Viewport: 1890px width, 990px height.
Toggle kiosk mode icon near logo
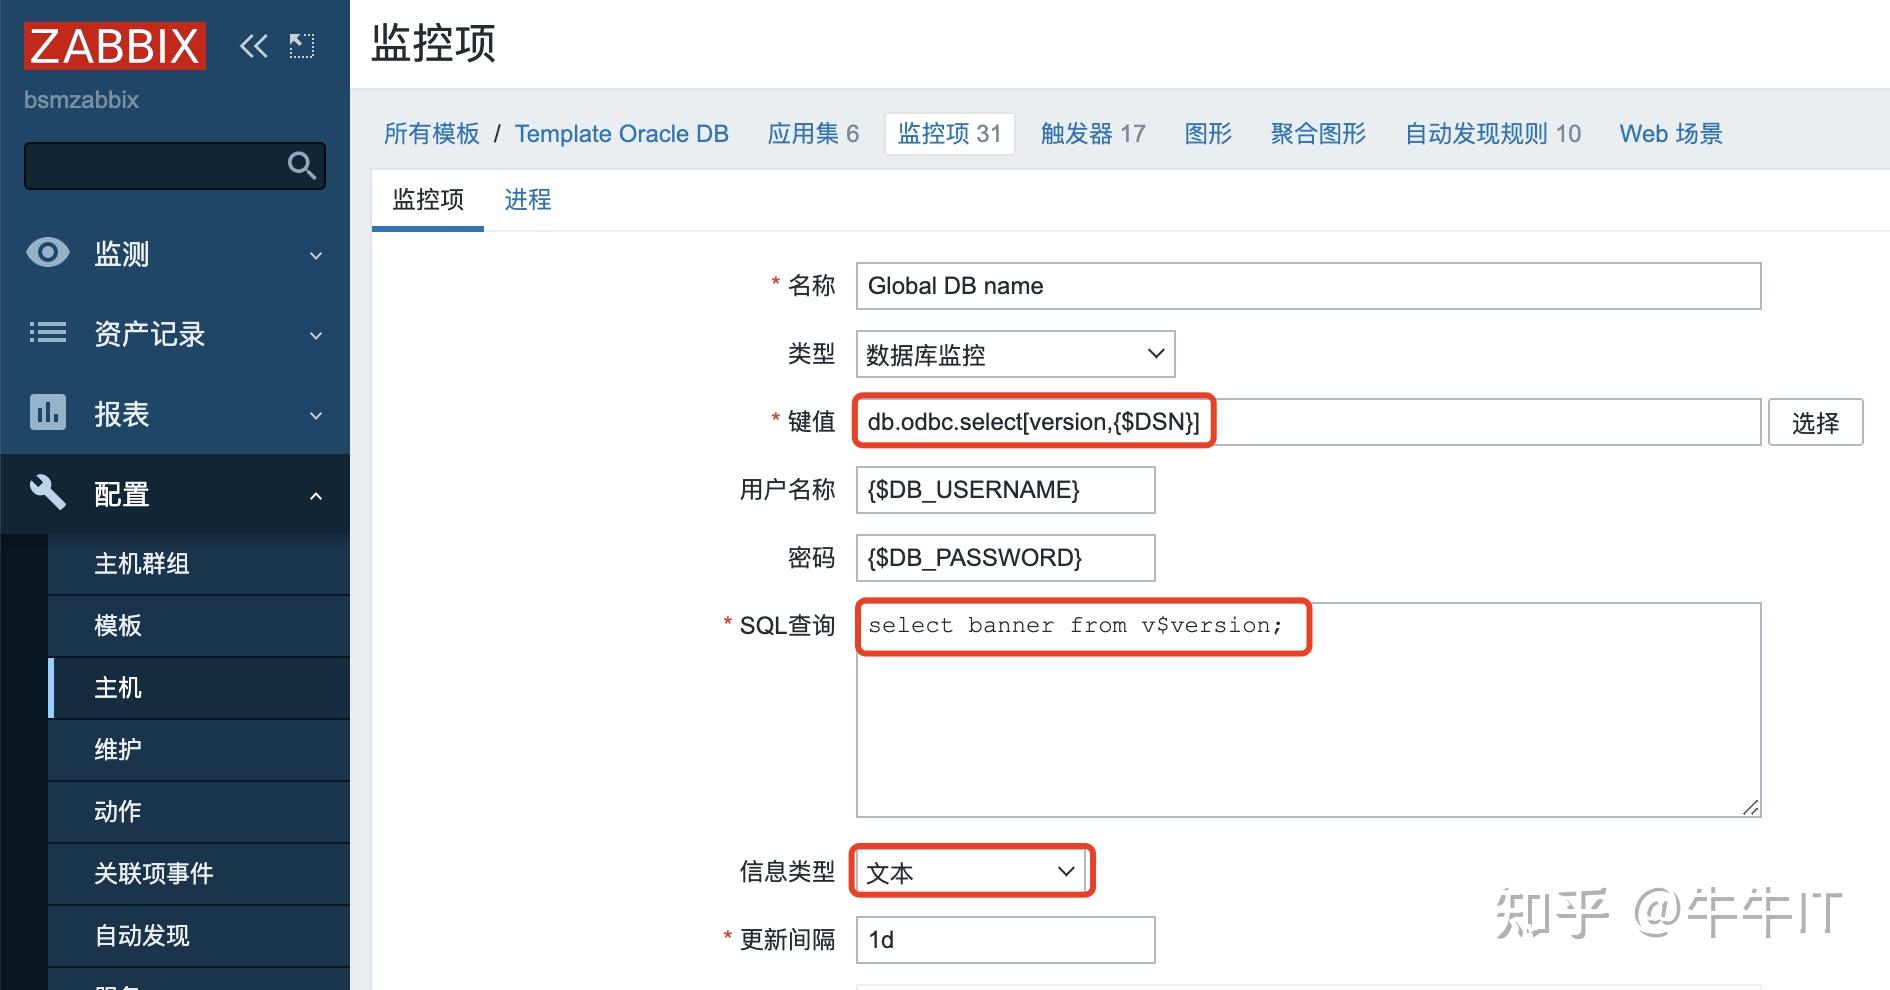tap(301, 46)
